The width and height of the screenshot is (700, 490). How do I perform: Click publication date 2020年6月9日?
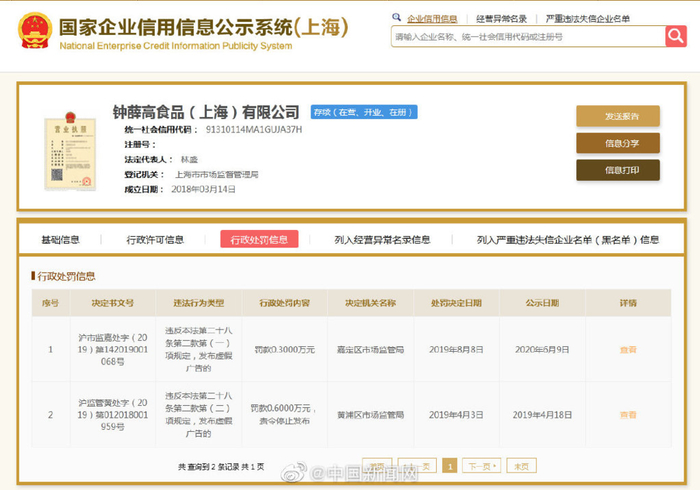pyautogui.click(x=542, y=350)
